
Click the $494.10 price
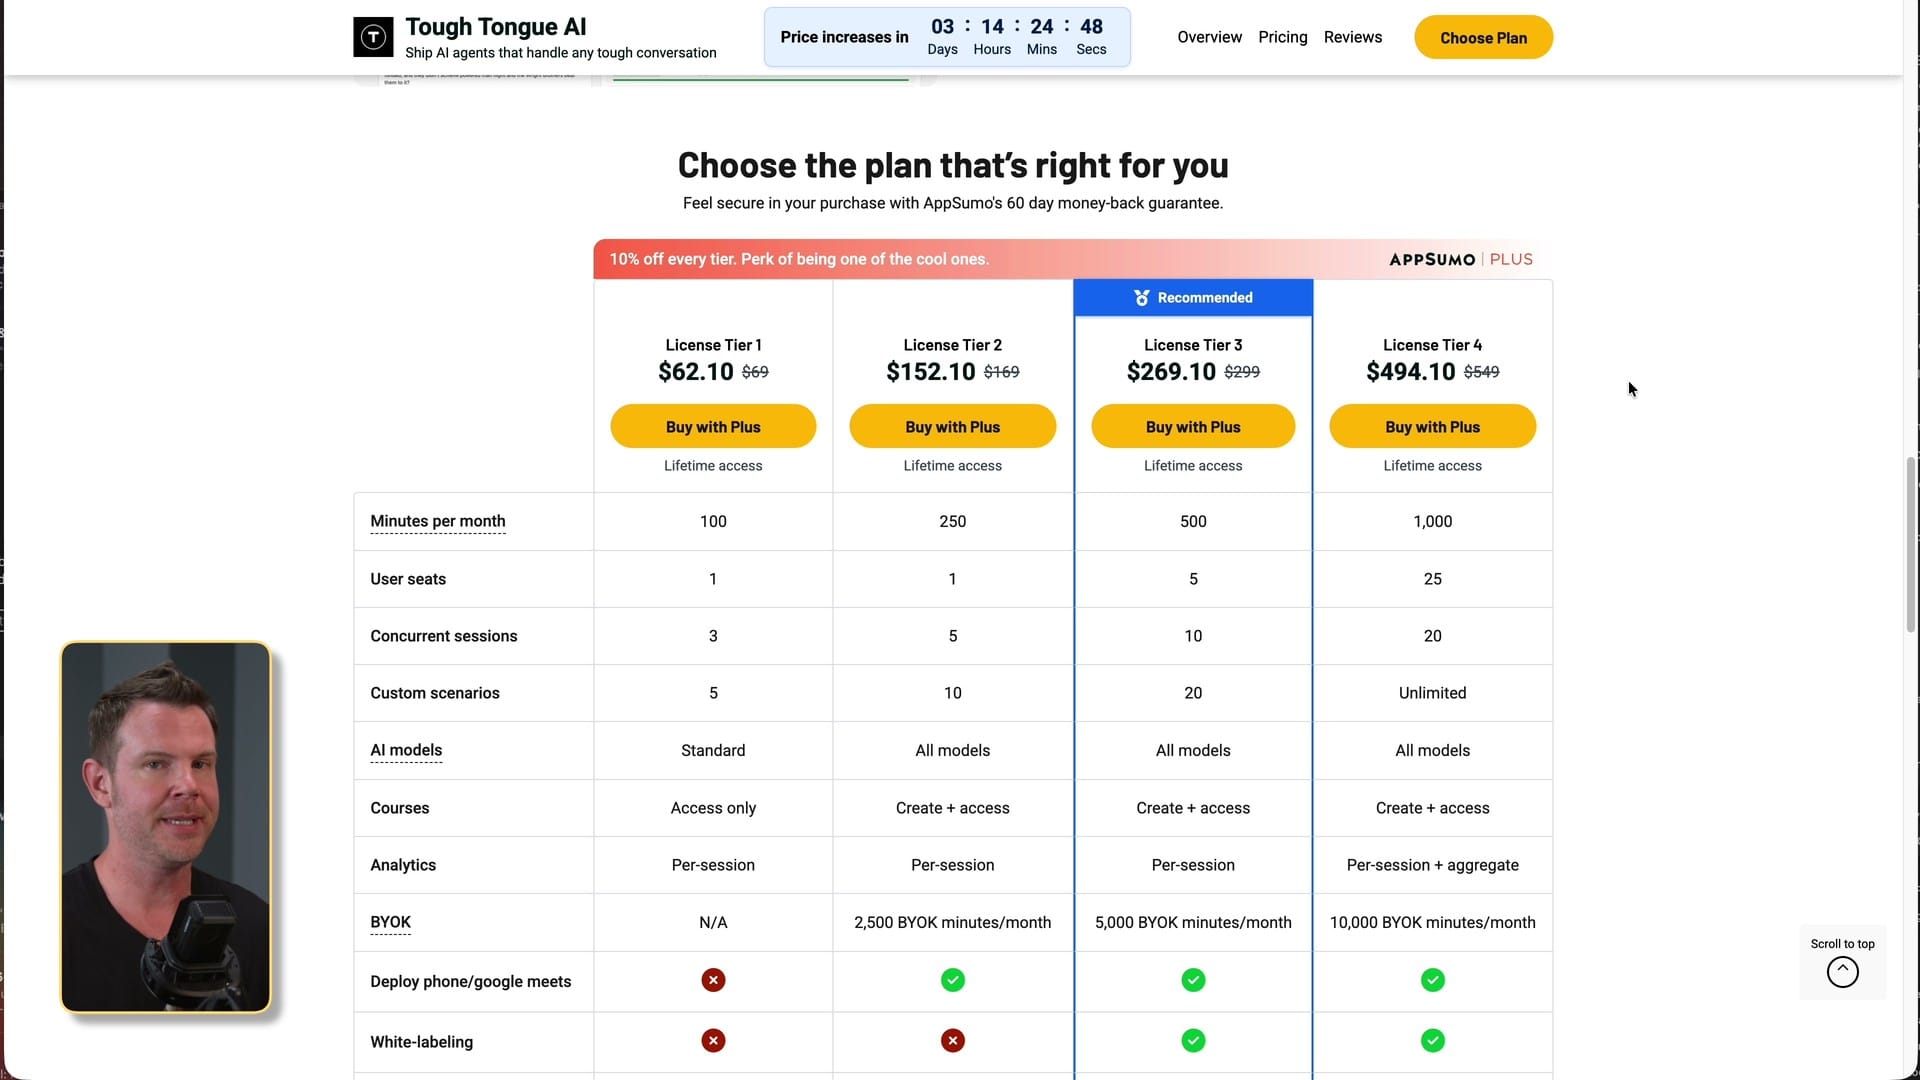pyautogui.click(x=1411, y=372)
